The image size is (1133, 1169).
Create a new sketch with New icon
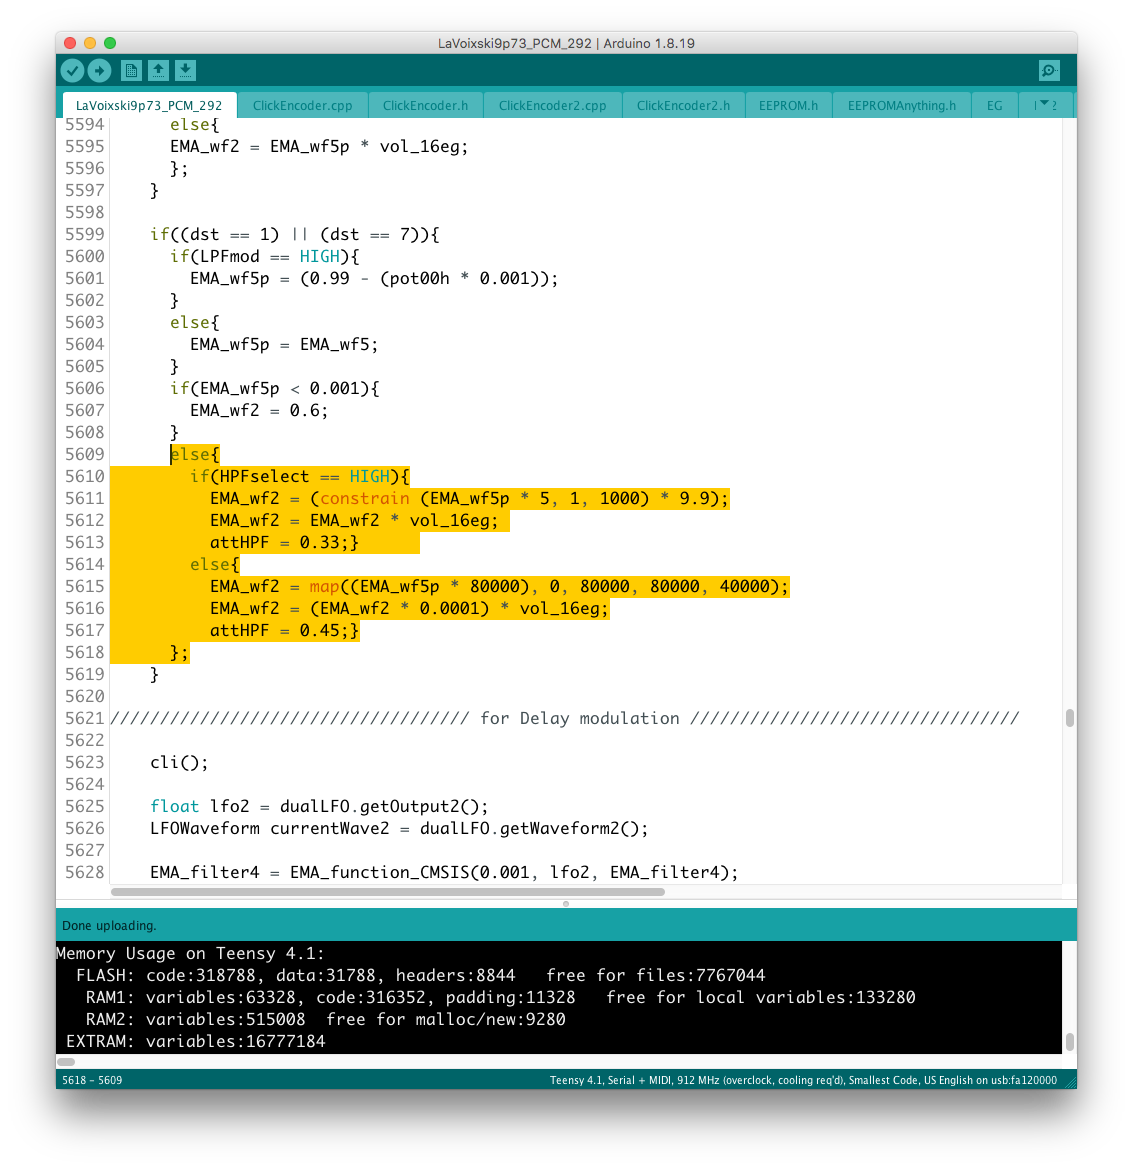point(131,70)
